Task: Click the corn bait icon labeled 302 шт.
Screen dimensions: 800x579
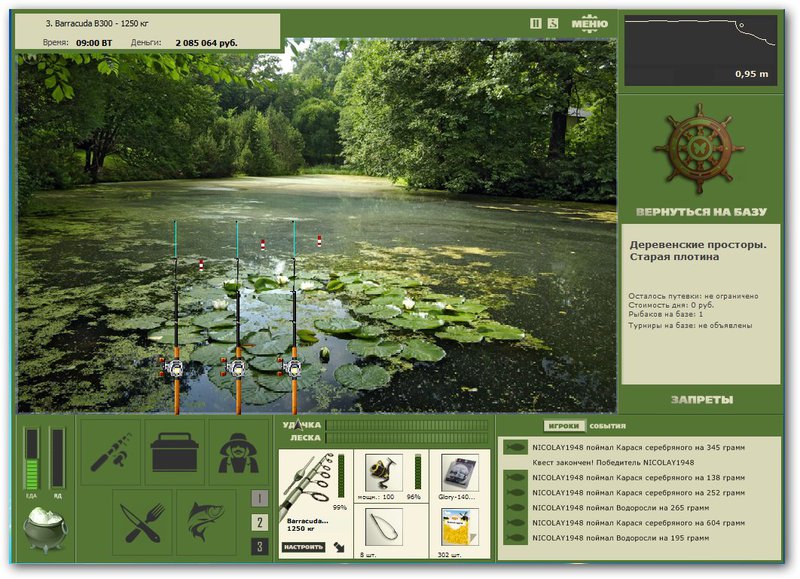Action: point(460,528)
